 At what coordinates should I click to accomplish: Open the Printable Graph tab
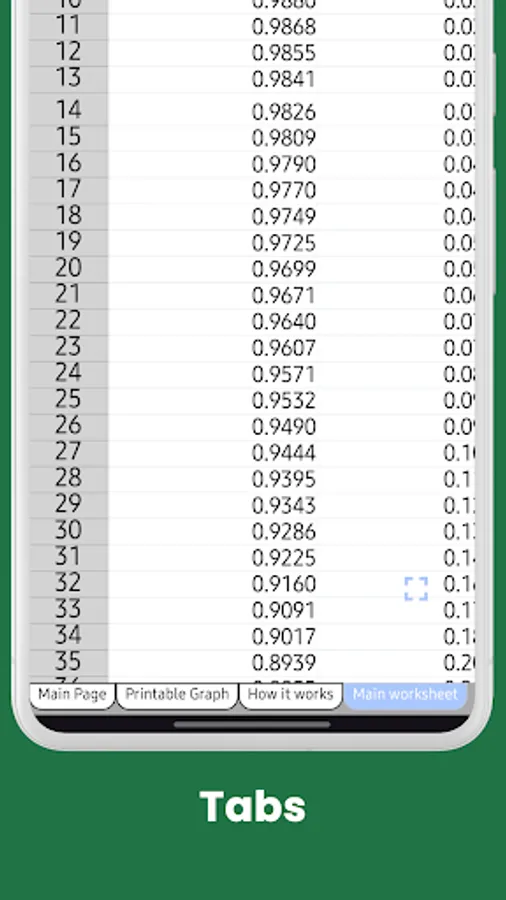177,695
